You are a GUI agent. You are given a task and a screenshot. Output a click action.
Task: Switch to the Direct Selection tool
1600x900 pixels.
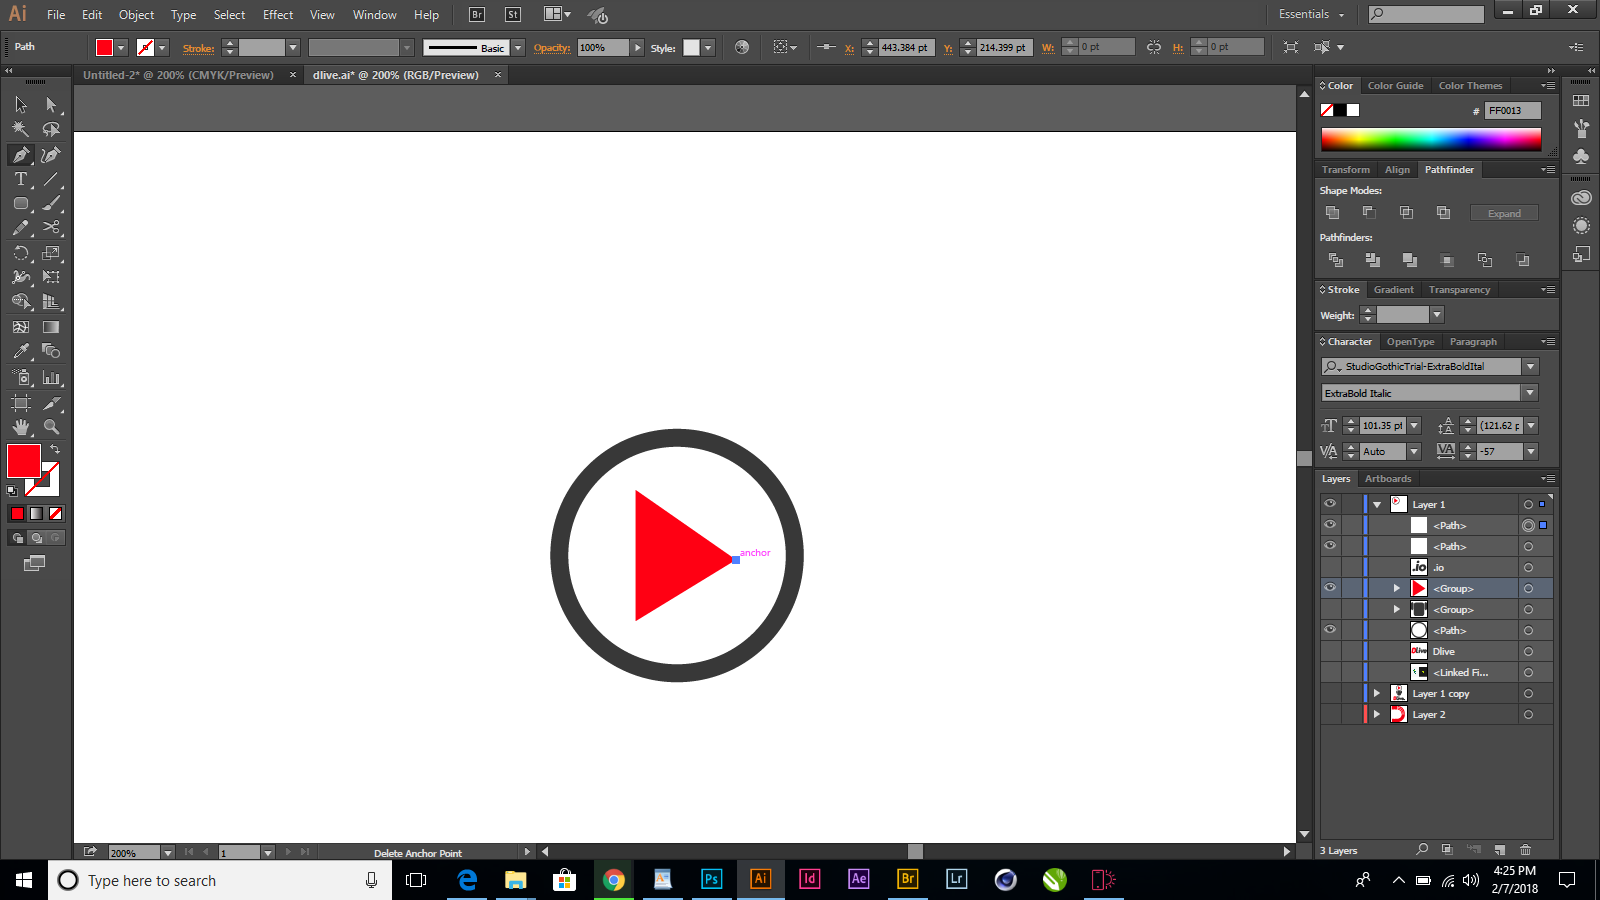point(51,104)
